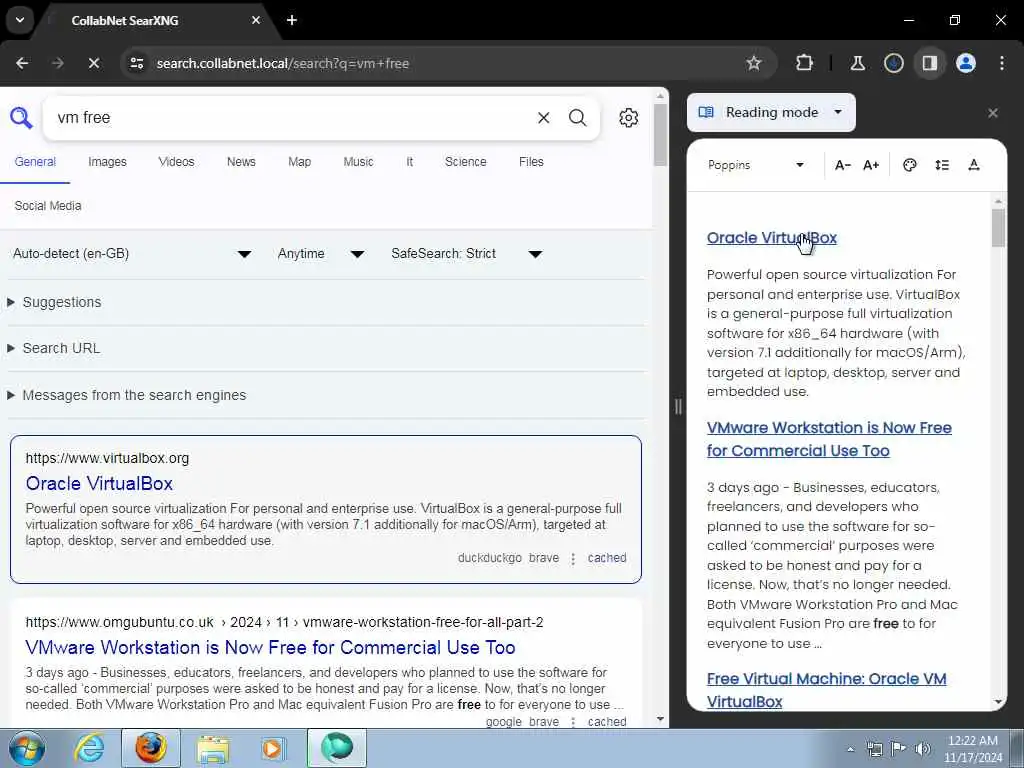The width and height of the screenshot is (1024, 768).
Task: Click the volume speaker tray icon
Action: (x=922, y=749)
